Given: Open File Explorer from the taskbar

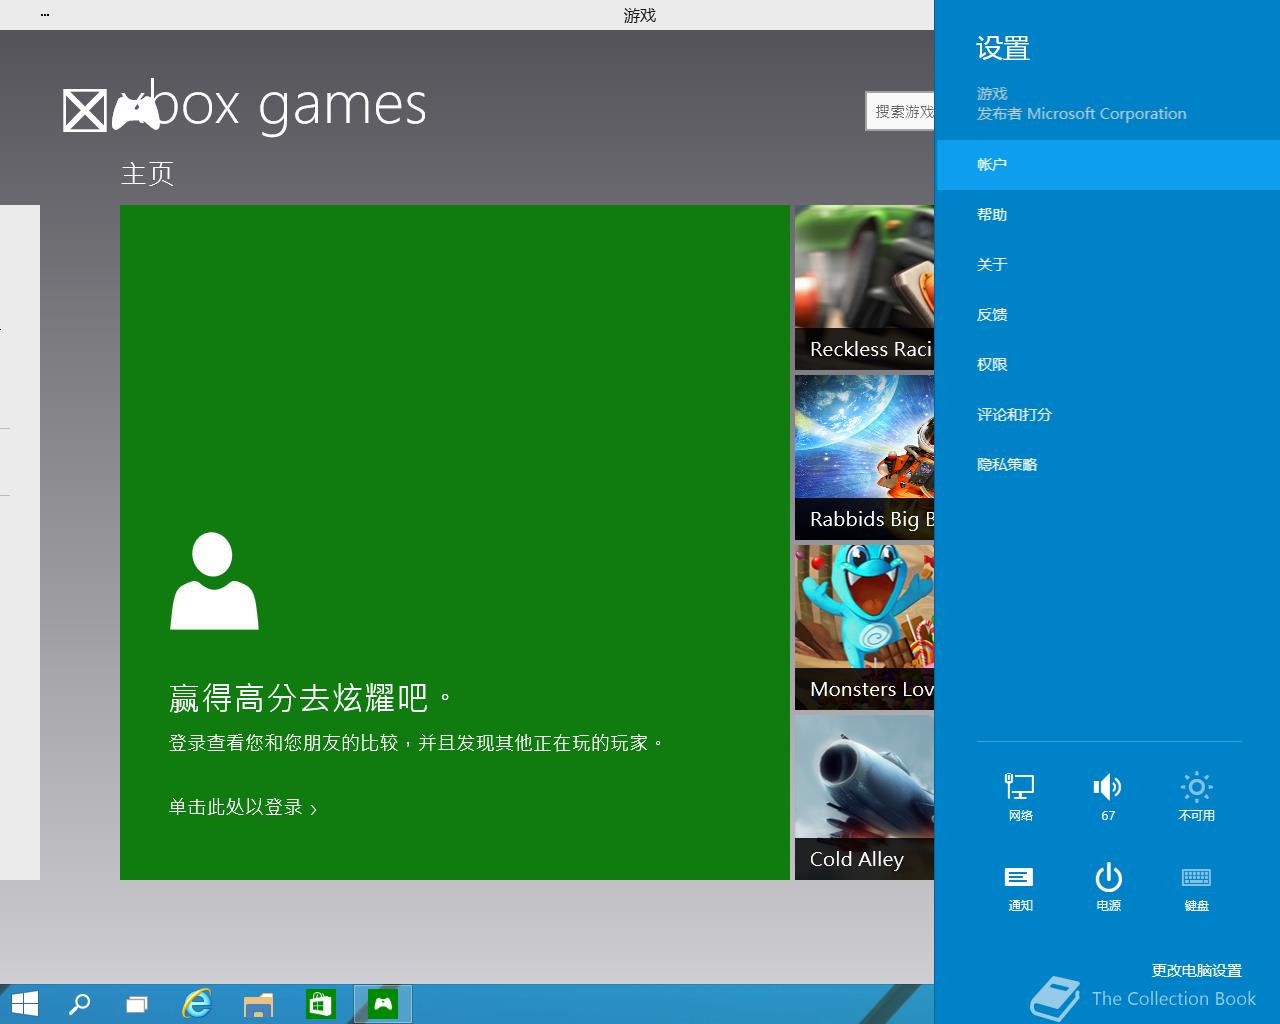Looking at the screenshot, I should (x=258, y=1004).
